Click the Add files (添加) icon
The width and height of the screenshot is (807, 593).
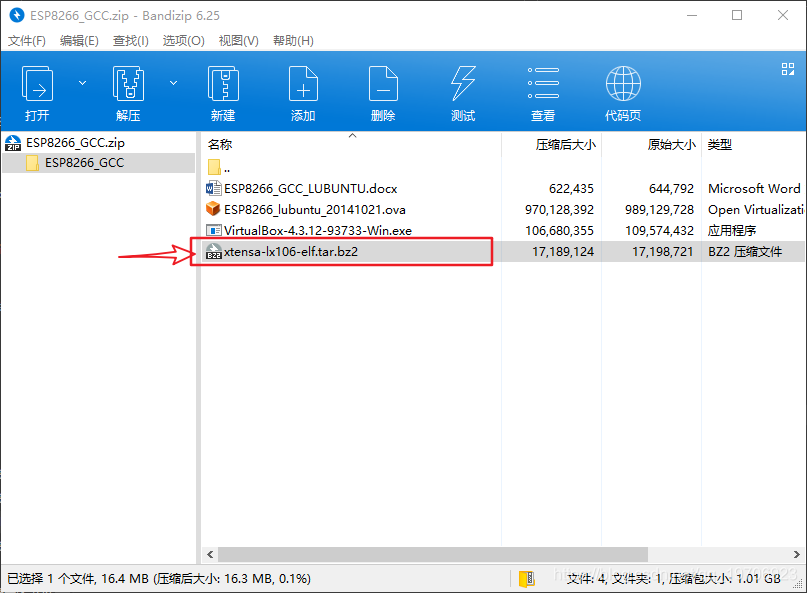coord(303,83)
